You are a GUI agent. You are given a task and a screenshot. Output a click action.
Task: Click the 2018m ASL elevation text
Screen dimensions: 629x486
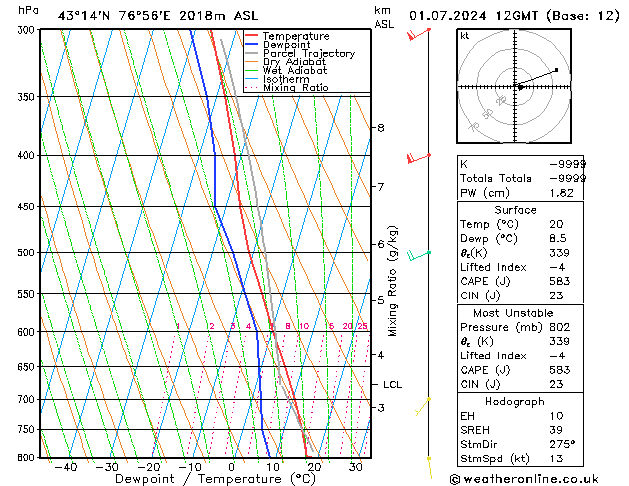tap(219, 16)
